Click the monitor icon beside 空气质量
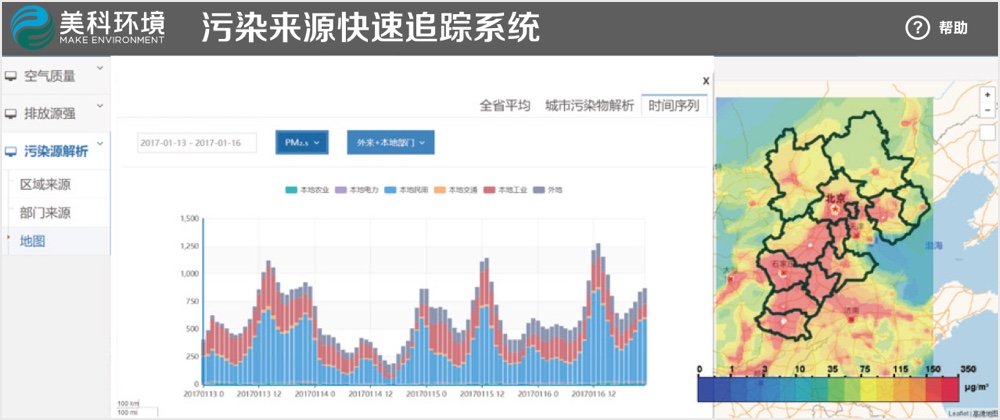 click(11, 75)
